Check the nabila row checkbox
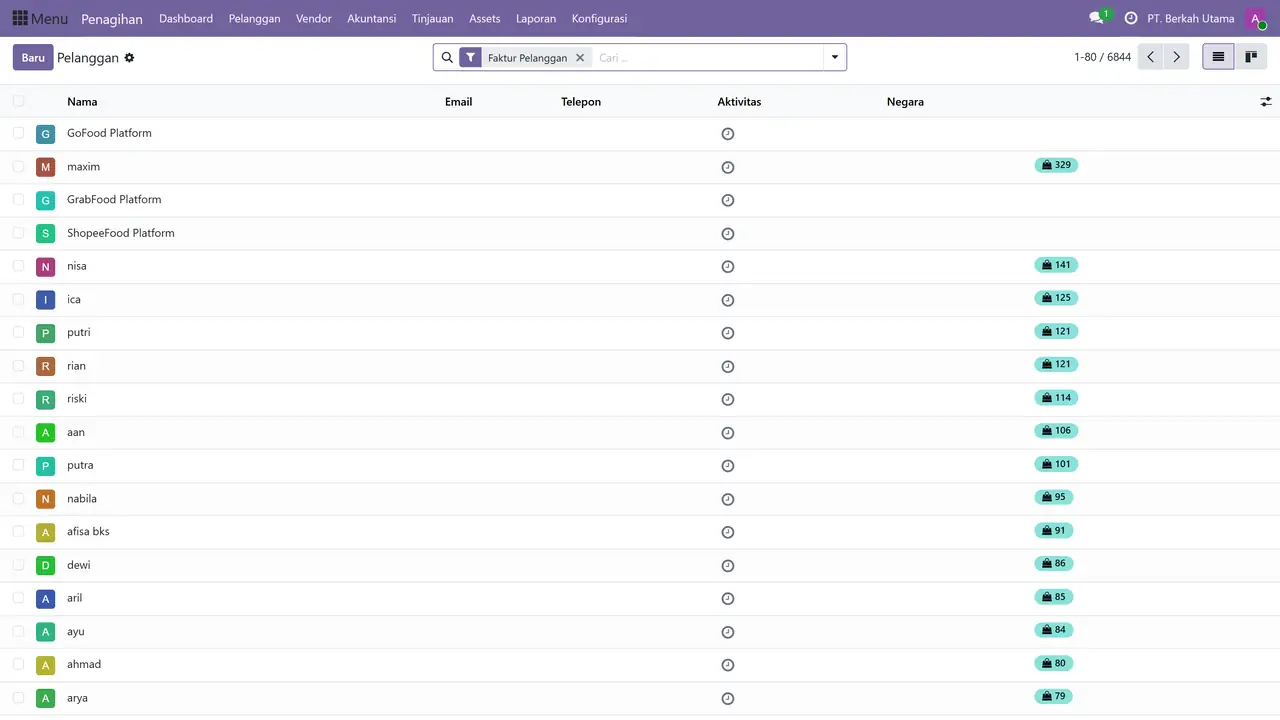Image resolution: width=1280 pixels, height=720 pixels. [18, 498]
